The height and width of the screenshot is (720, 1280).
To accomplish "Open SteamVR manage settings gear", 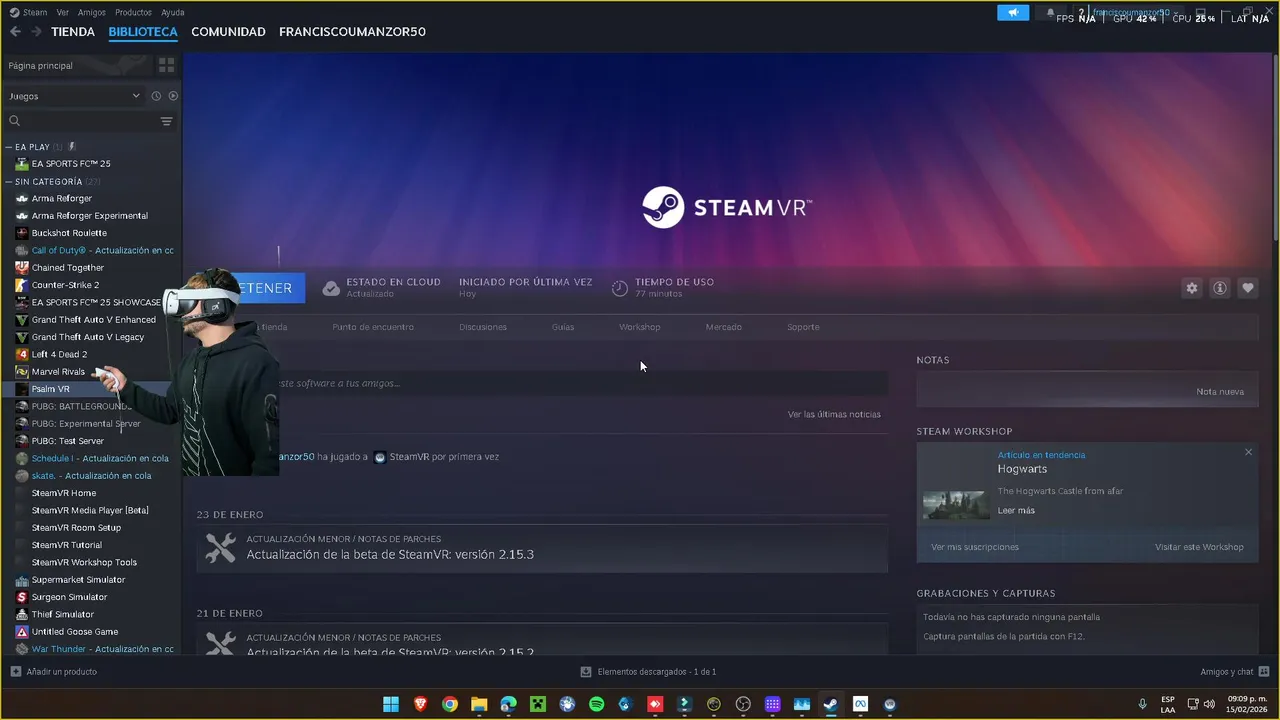I will pyautogui.click(x=1192, y=288).
